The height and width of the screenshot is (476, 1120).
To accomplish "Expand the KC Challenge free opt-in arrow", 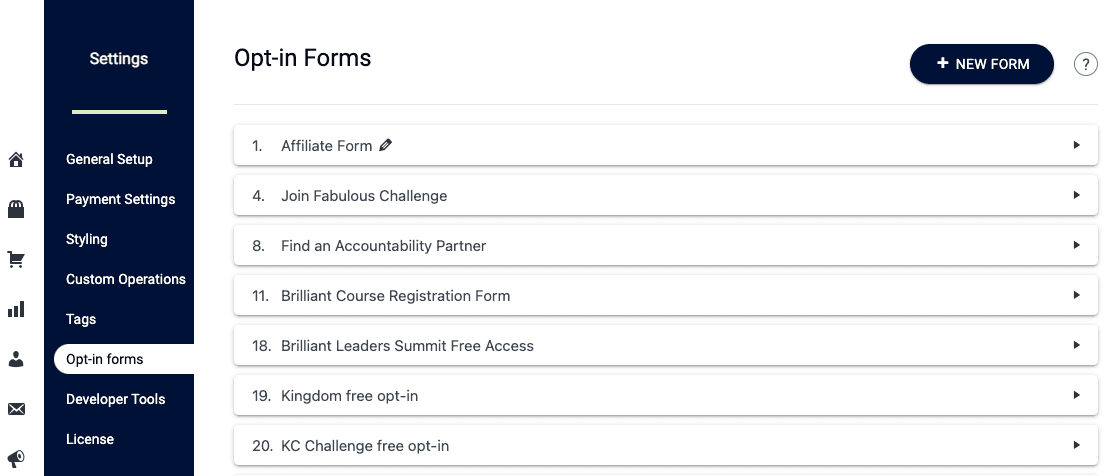I will click(x=1076, y=445).
